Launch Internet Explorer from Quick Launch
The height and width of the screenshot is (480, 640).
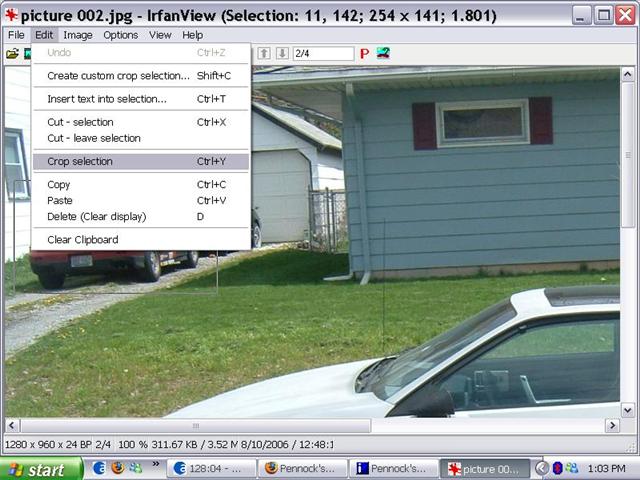100,468
